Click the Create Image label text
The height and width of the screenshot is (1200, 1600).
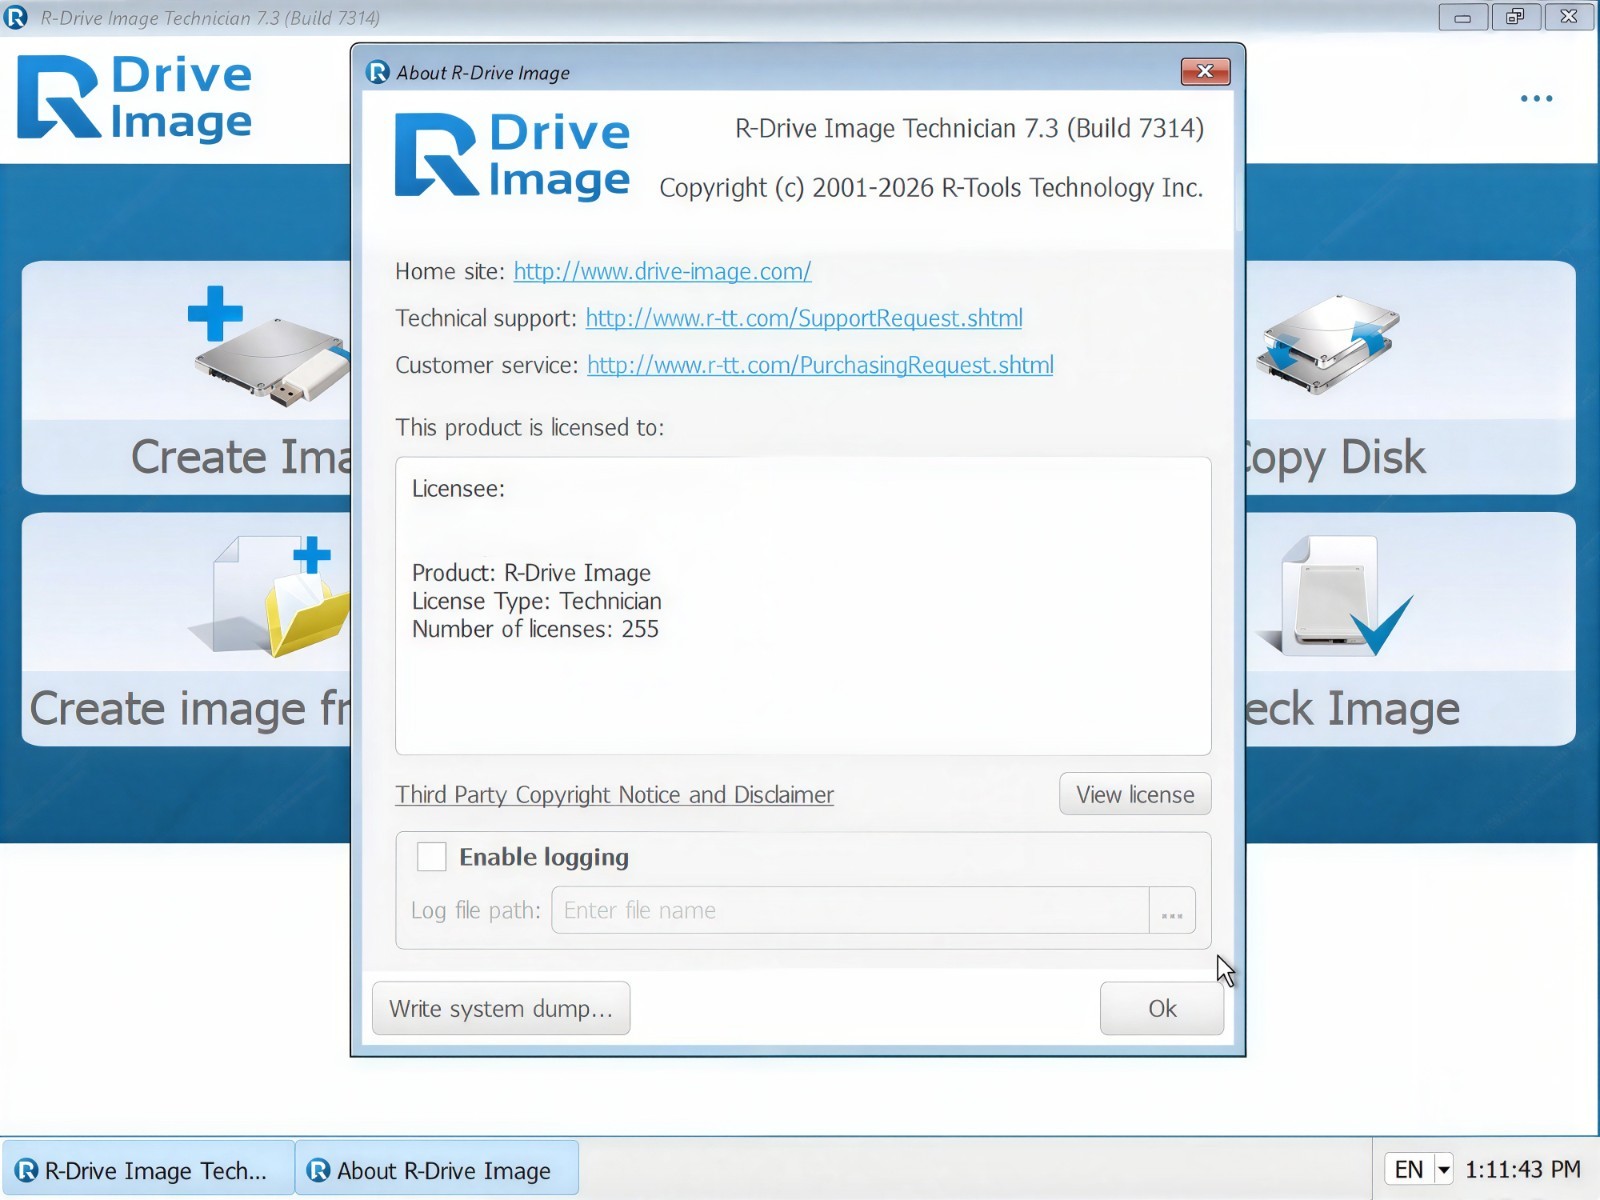click(241, 457)
